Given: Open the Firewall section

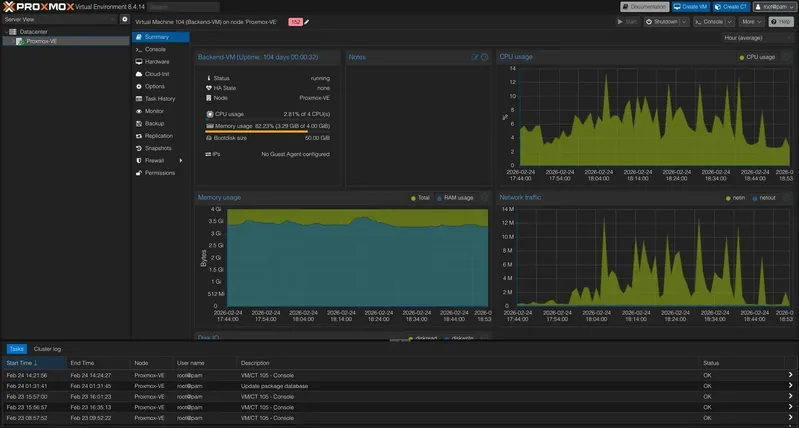Looking at the screenshot, I should click(x=161, y=160).
